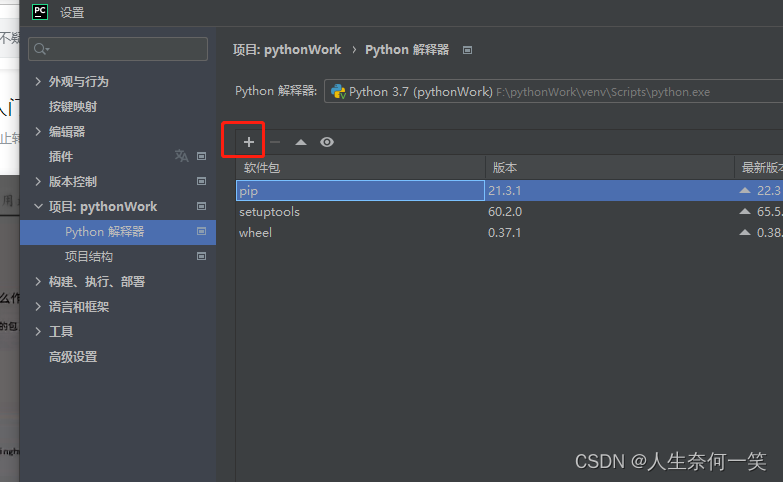The height and width of the screenshot is (482, 783).
Task: Select the setuptools package row
Action: (x=509, y=211)
